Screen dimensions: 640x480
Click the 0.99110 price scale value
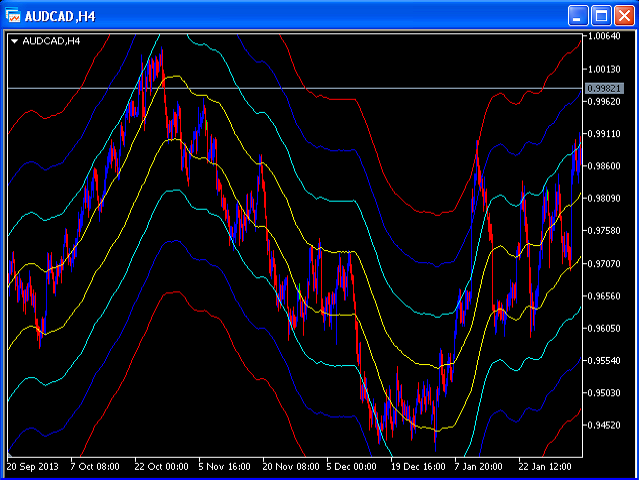pos(604,133)
